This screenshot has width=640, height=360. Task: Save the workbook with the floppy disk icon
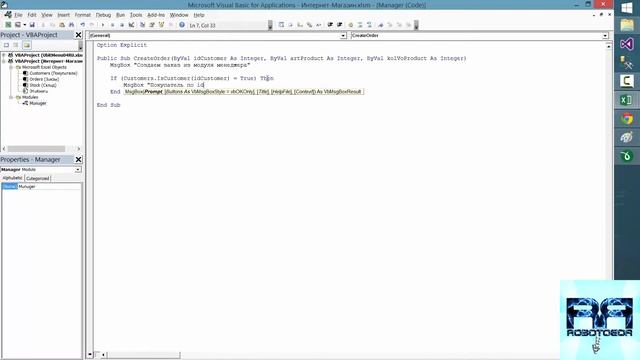(32, 25)
